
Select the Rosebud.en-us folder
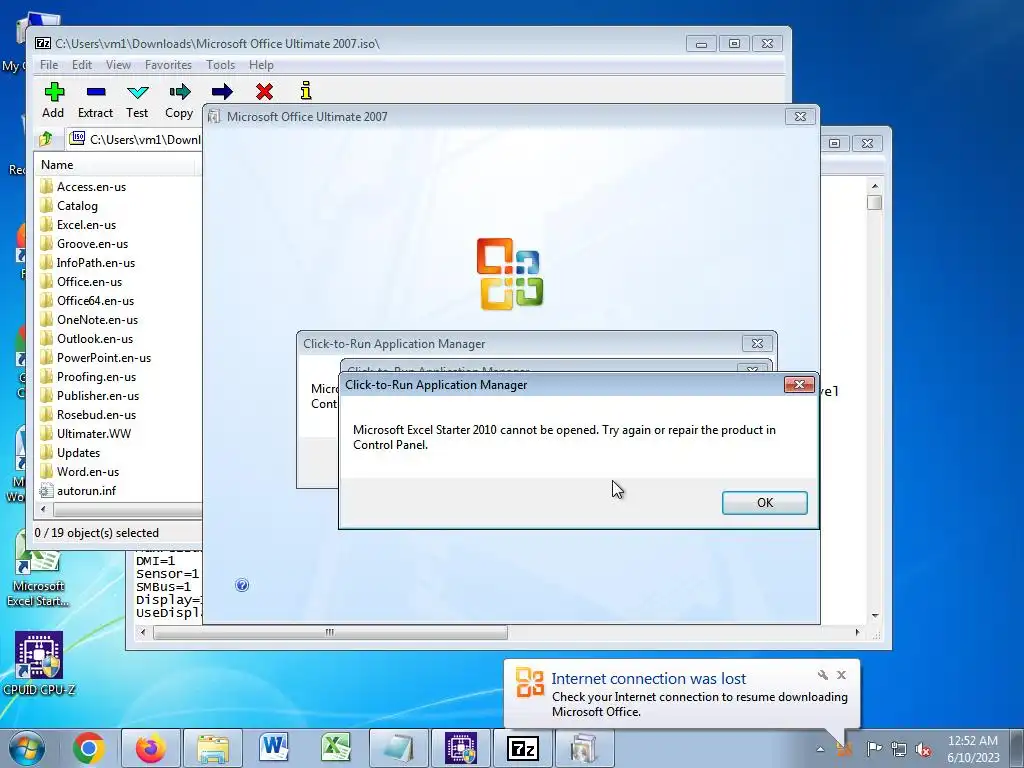click(88, 414)
